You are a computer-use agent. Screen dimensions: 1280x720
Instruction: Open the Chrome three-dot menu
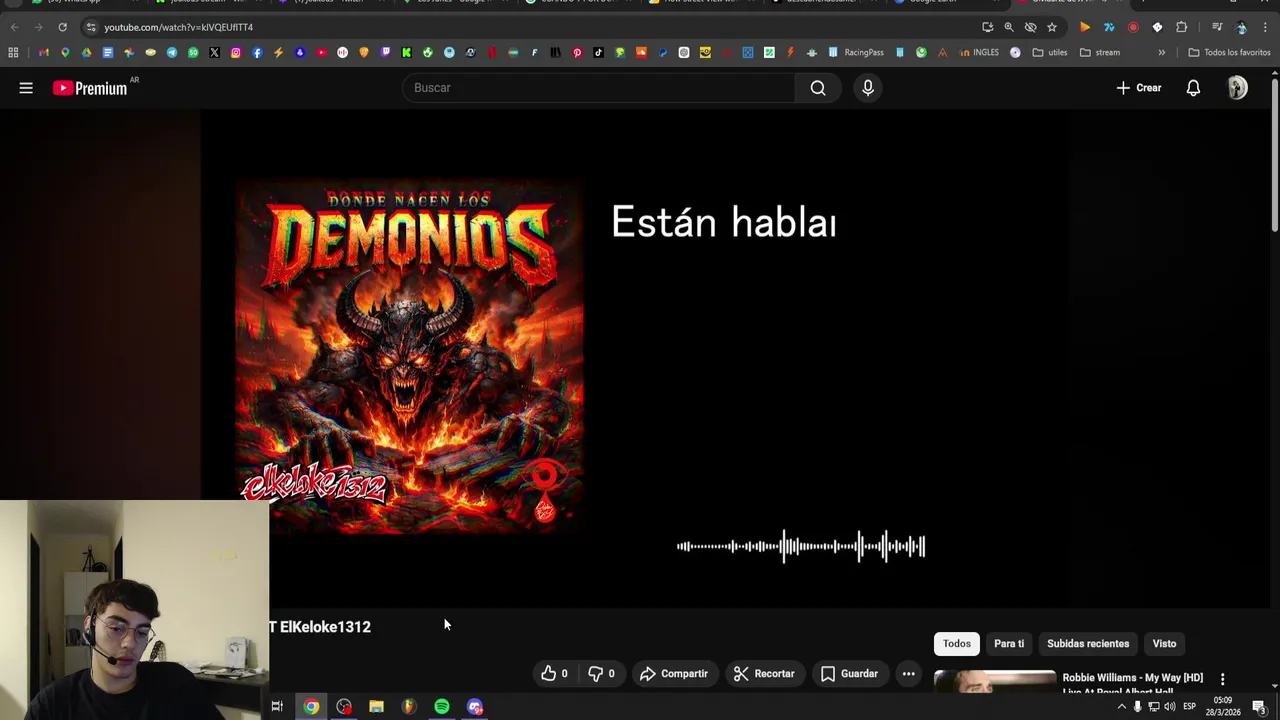pyautogui.click(x=1265, y=27)
